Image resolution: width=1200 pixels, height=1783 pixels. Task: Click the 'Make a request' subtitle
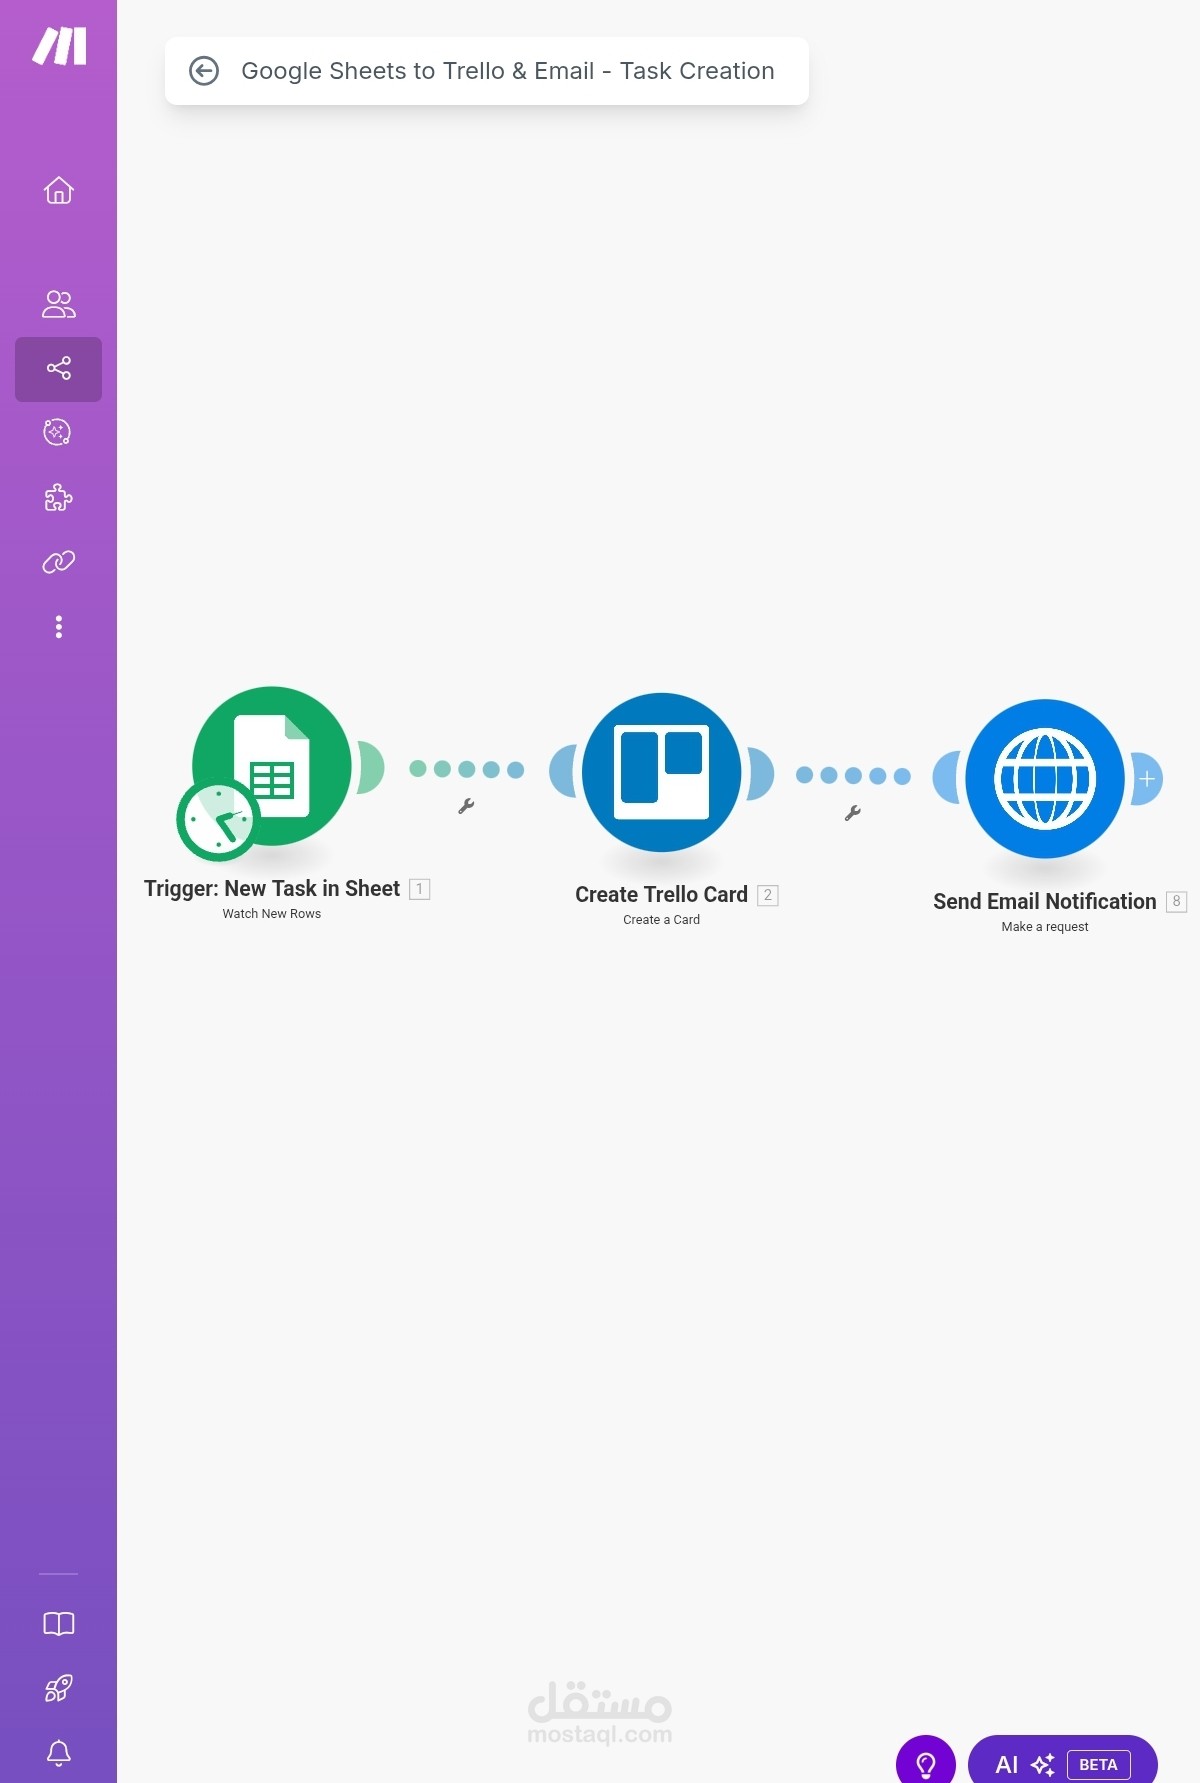1045,927
